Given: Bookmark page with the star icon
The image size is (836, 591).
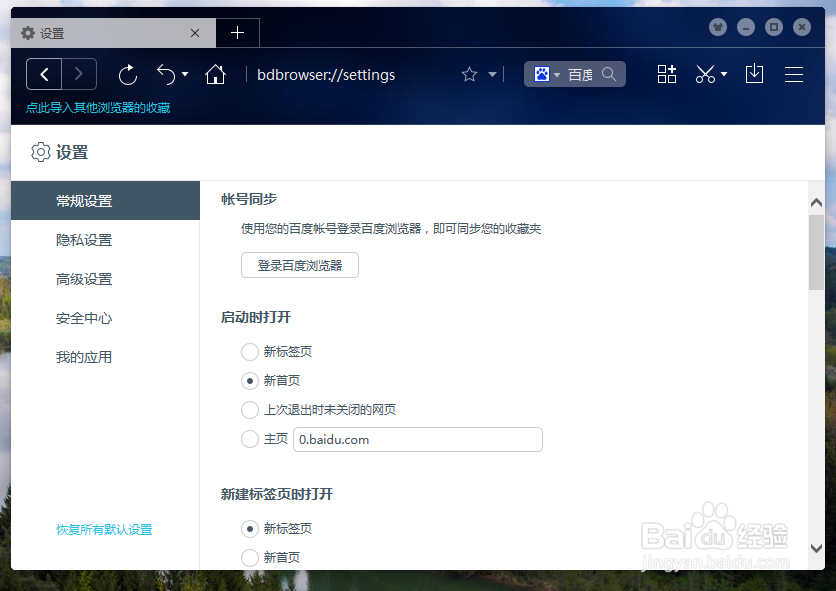Looking at the screenshot, I should point(469,74).
